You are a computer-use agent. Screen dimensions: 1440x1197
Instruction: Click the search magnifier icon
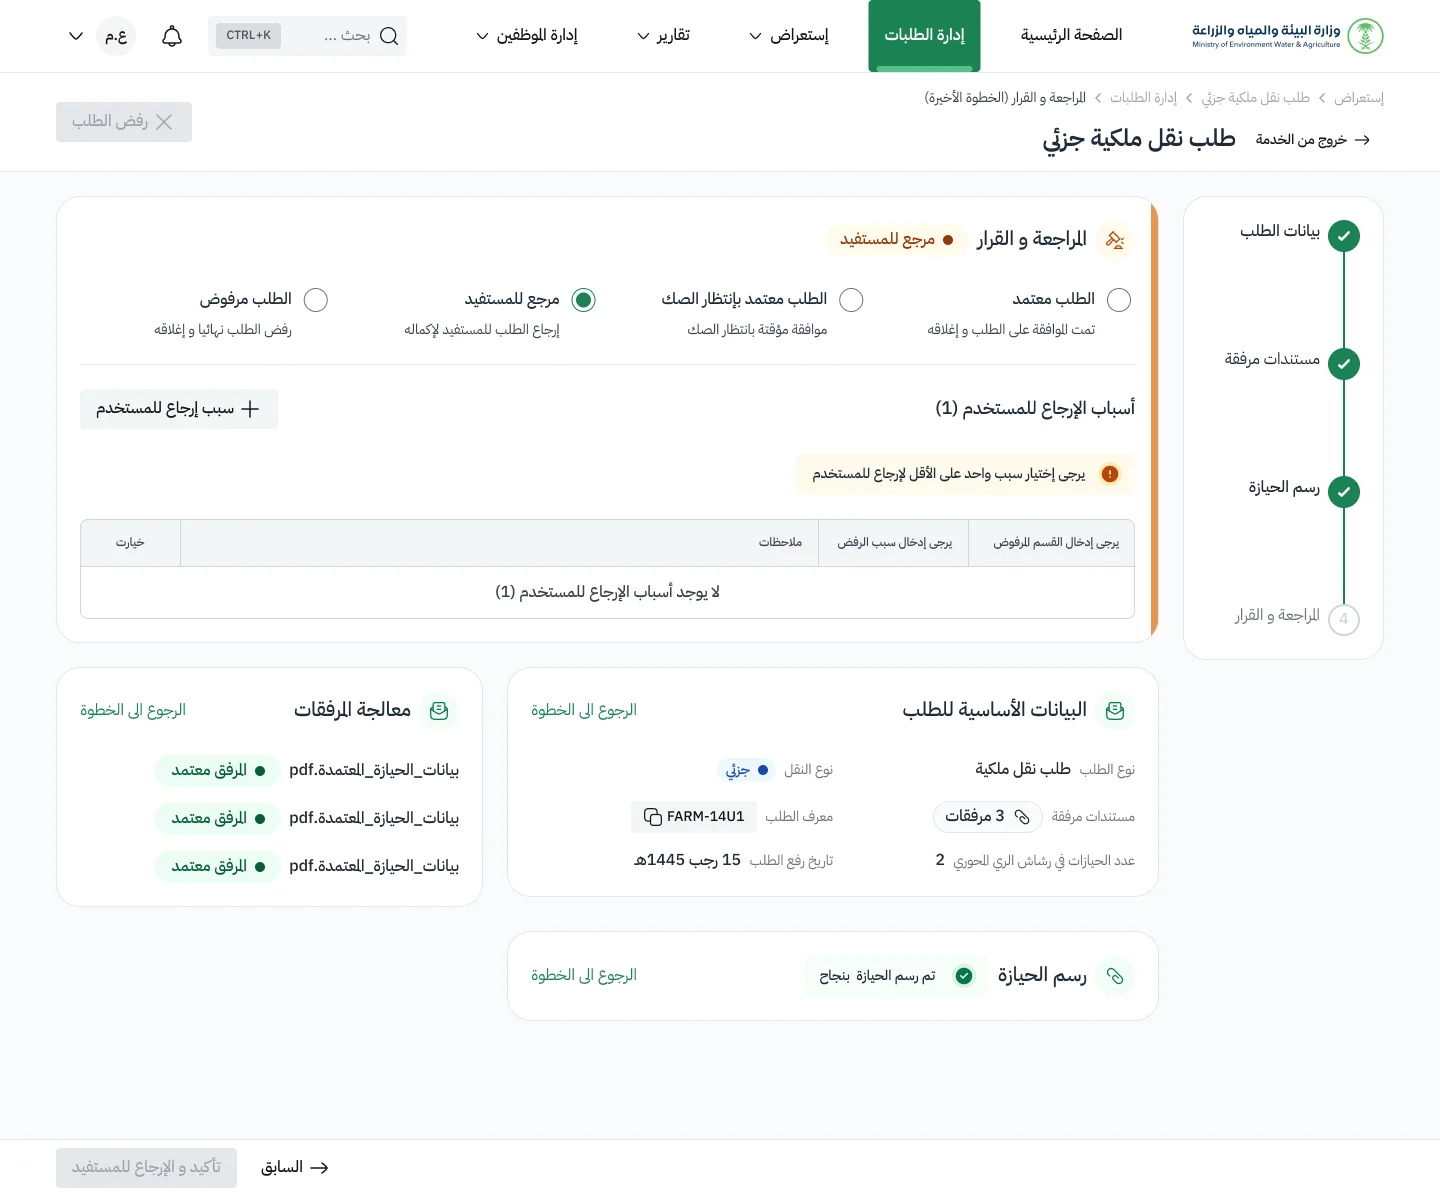389,37
